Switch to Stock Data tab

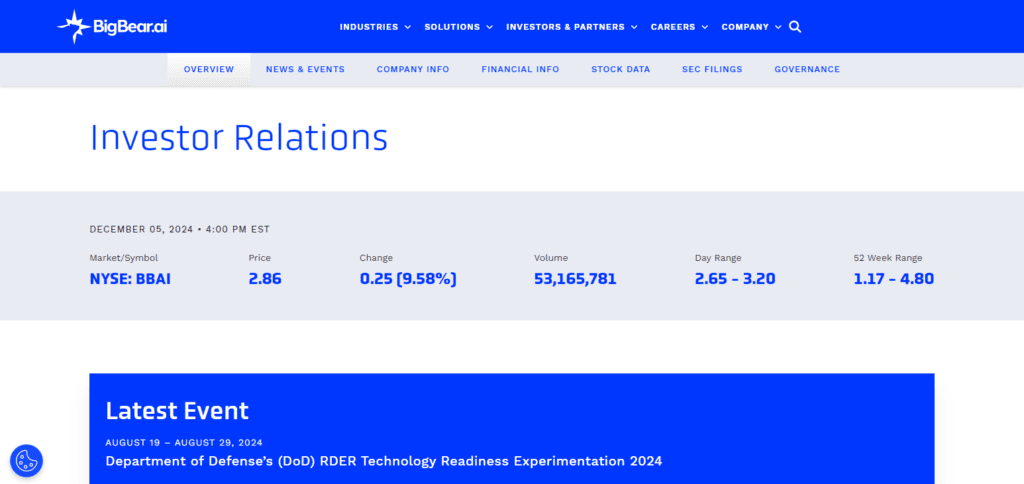click(620, 69)
